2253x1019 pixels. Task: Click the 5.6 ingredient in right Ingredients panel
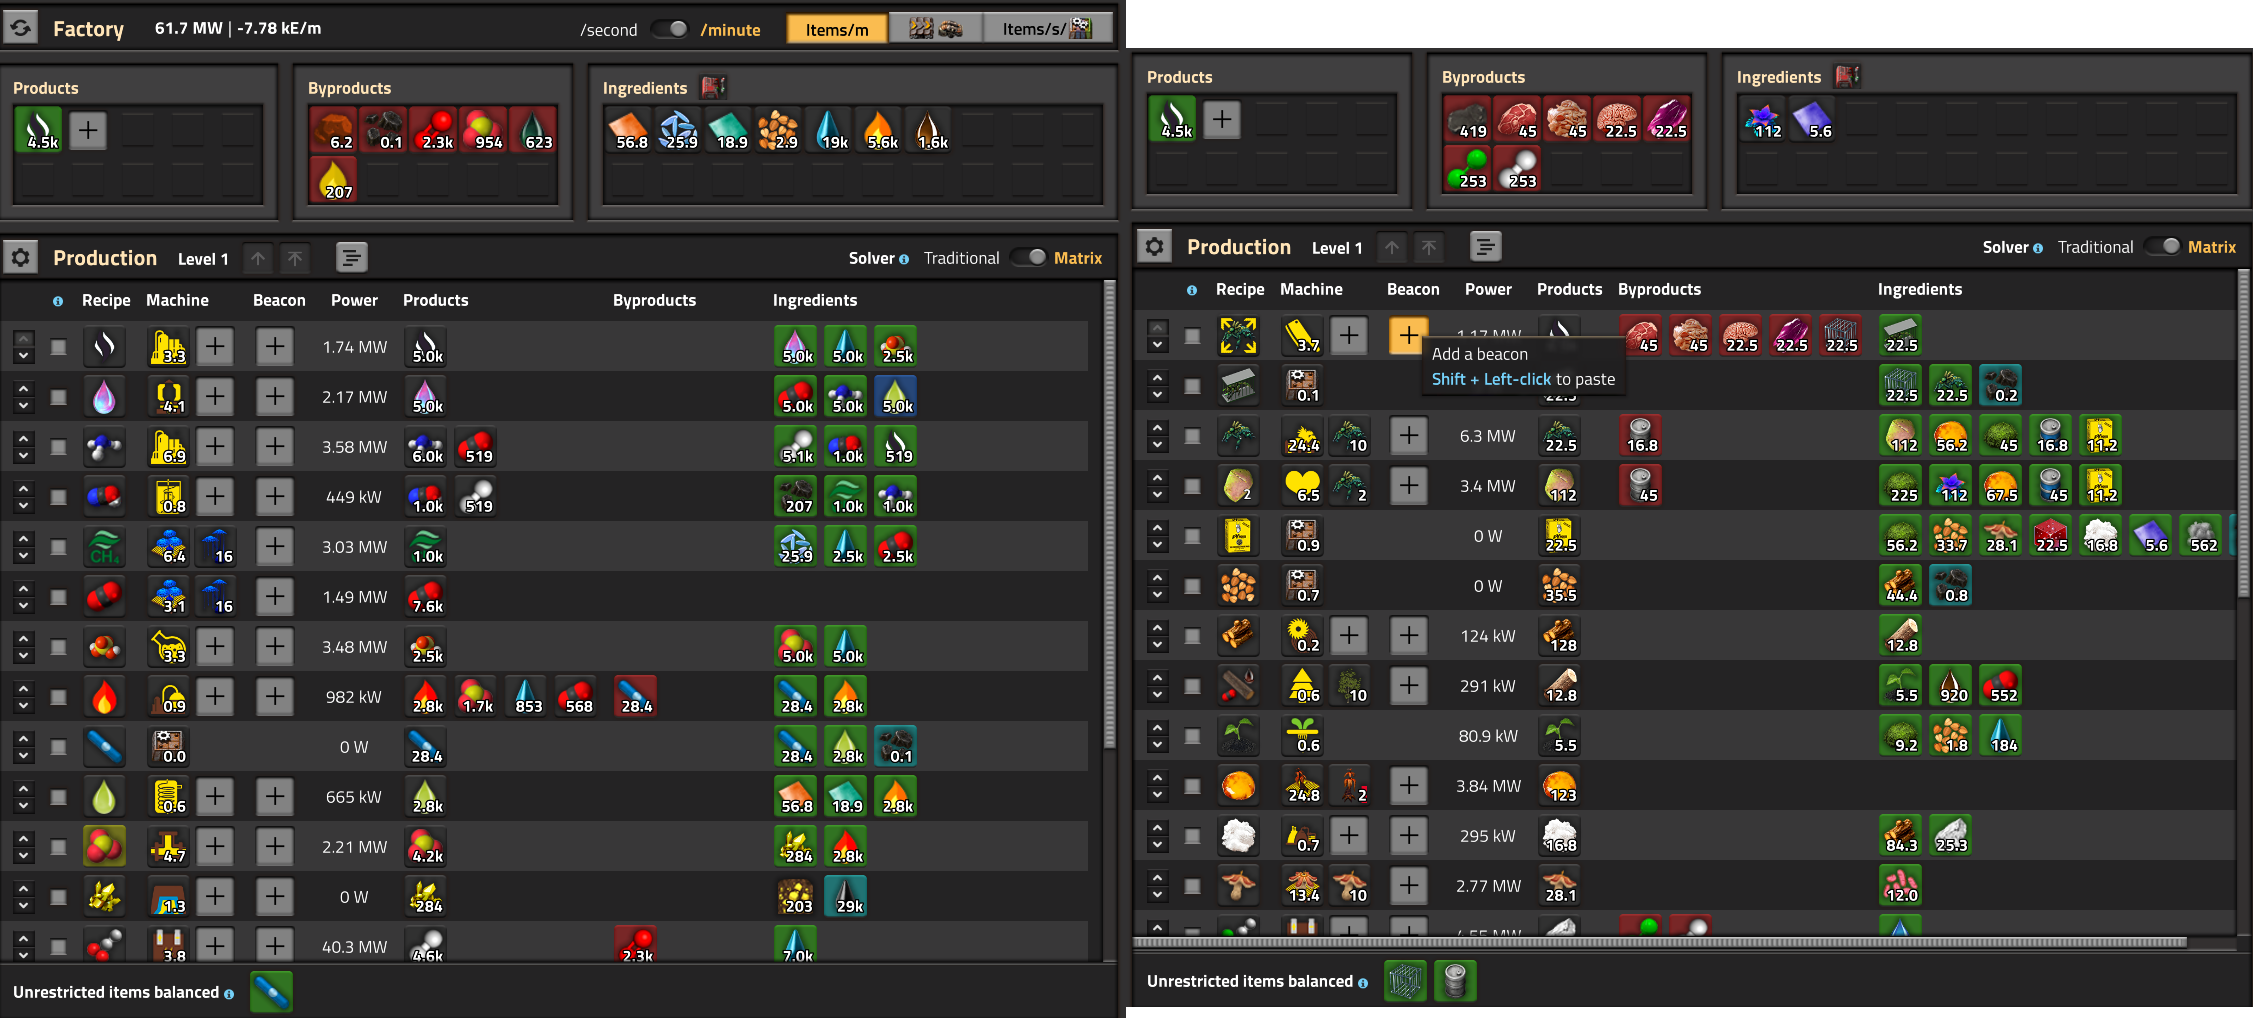coord(1813,119)
